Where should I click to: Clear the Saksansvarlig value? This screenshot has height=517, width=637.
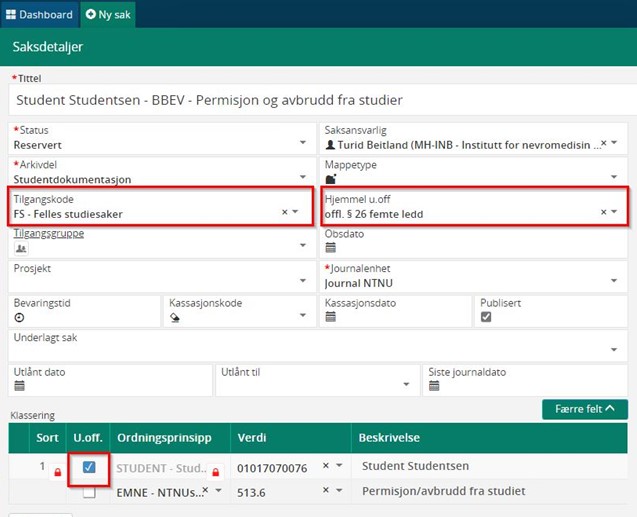[604, 143]
